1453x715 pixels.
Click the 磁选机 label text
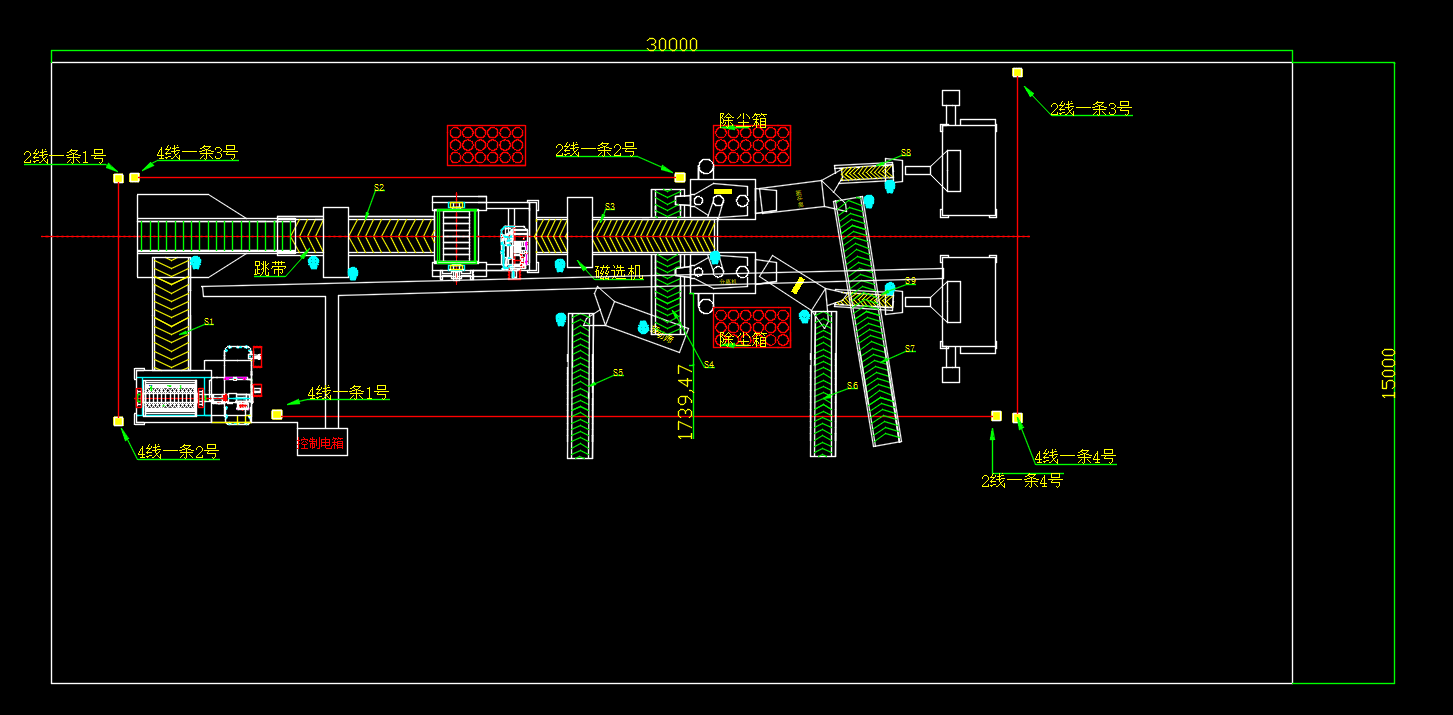coord(618,272)
